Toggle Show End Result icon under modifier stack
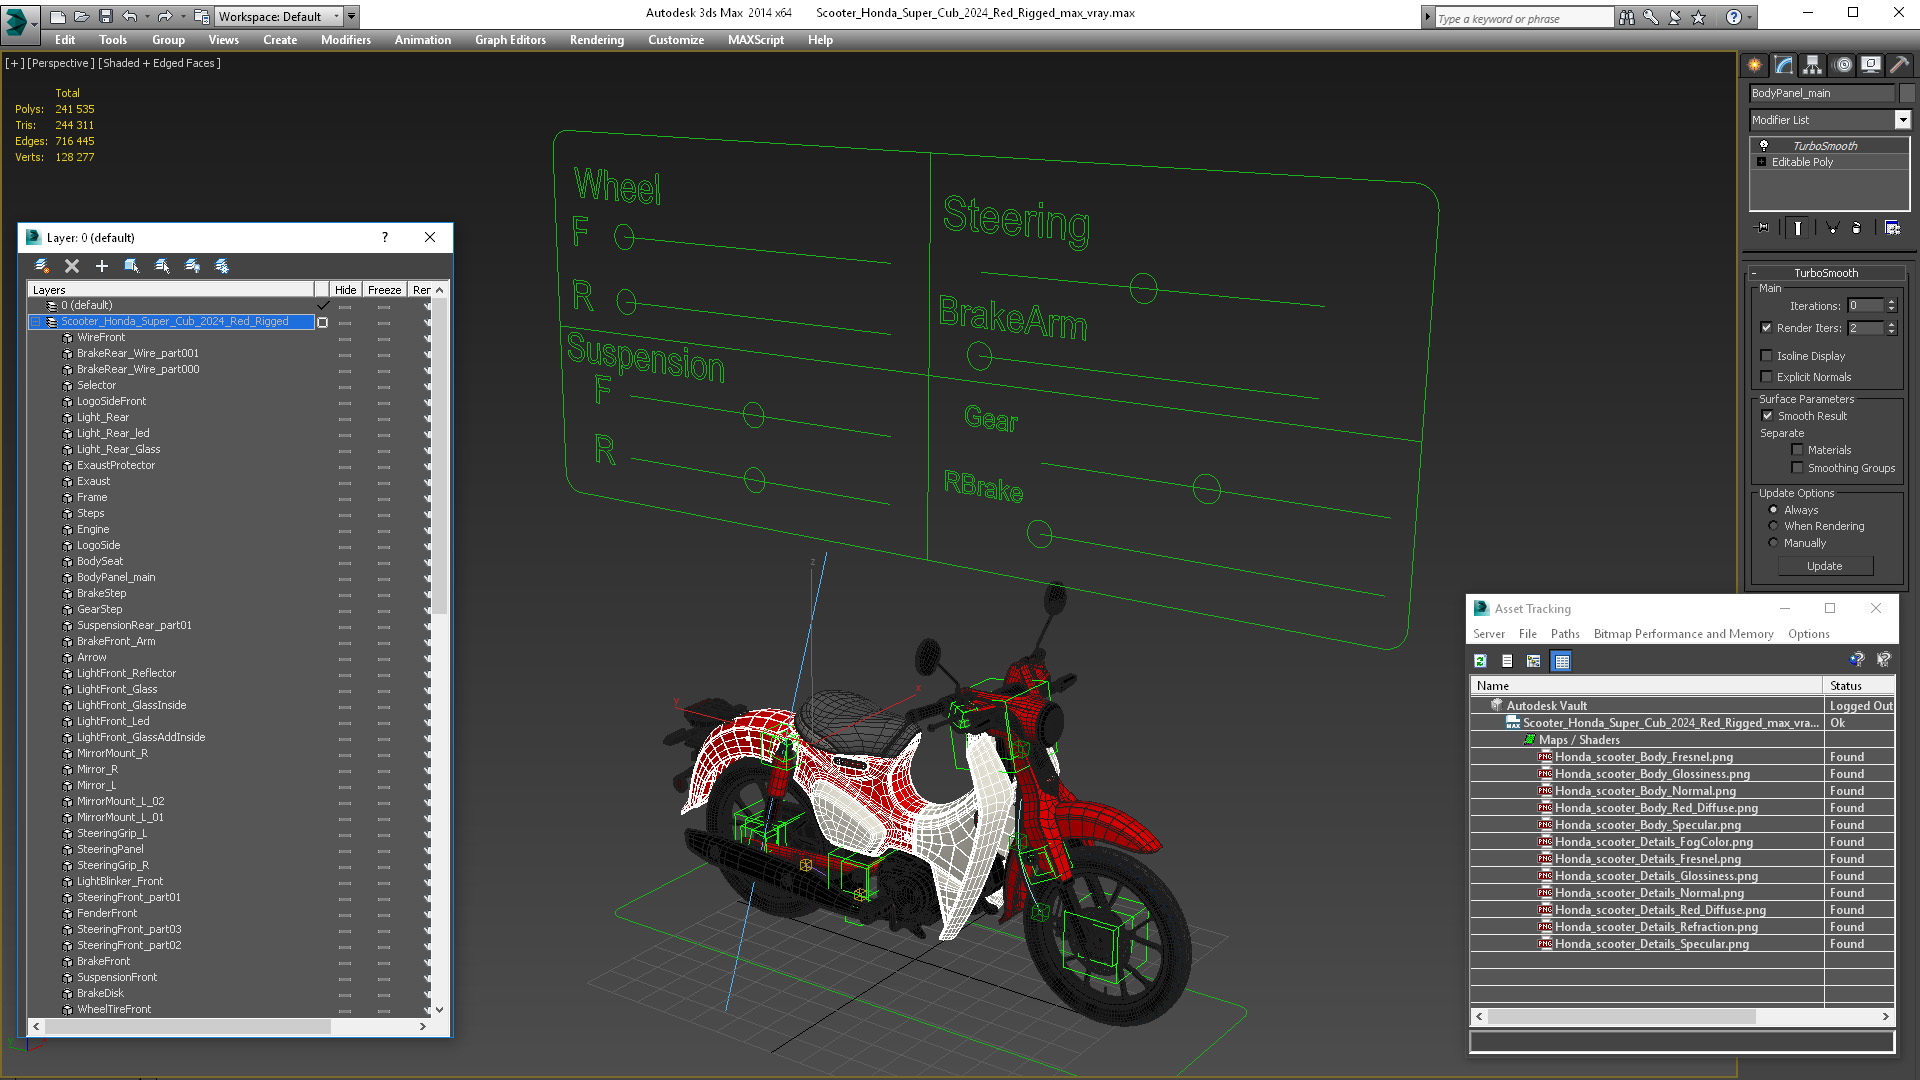Screen dimensions: 1920x1080 point(1798,228)
